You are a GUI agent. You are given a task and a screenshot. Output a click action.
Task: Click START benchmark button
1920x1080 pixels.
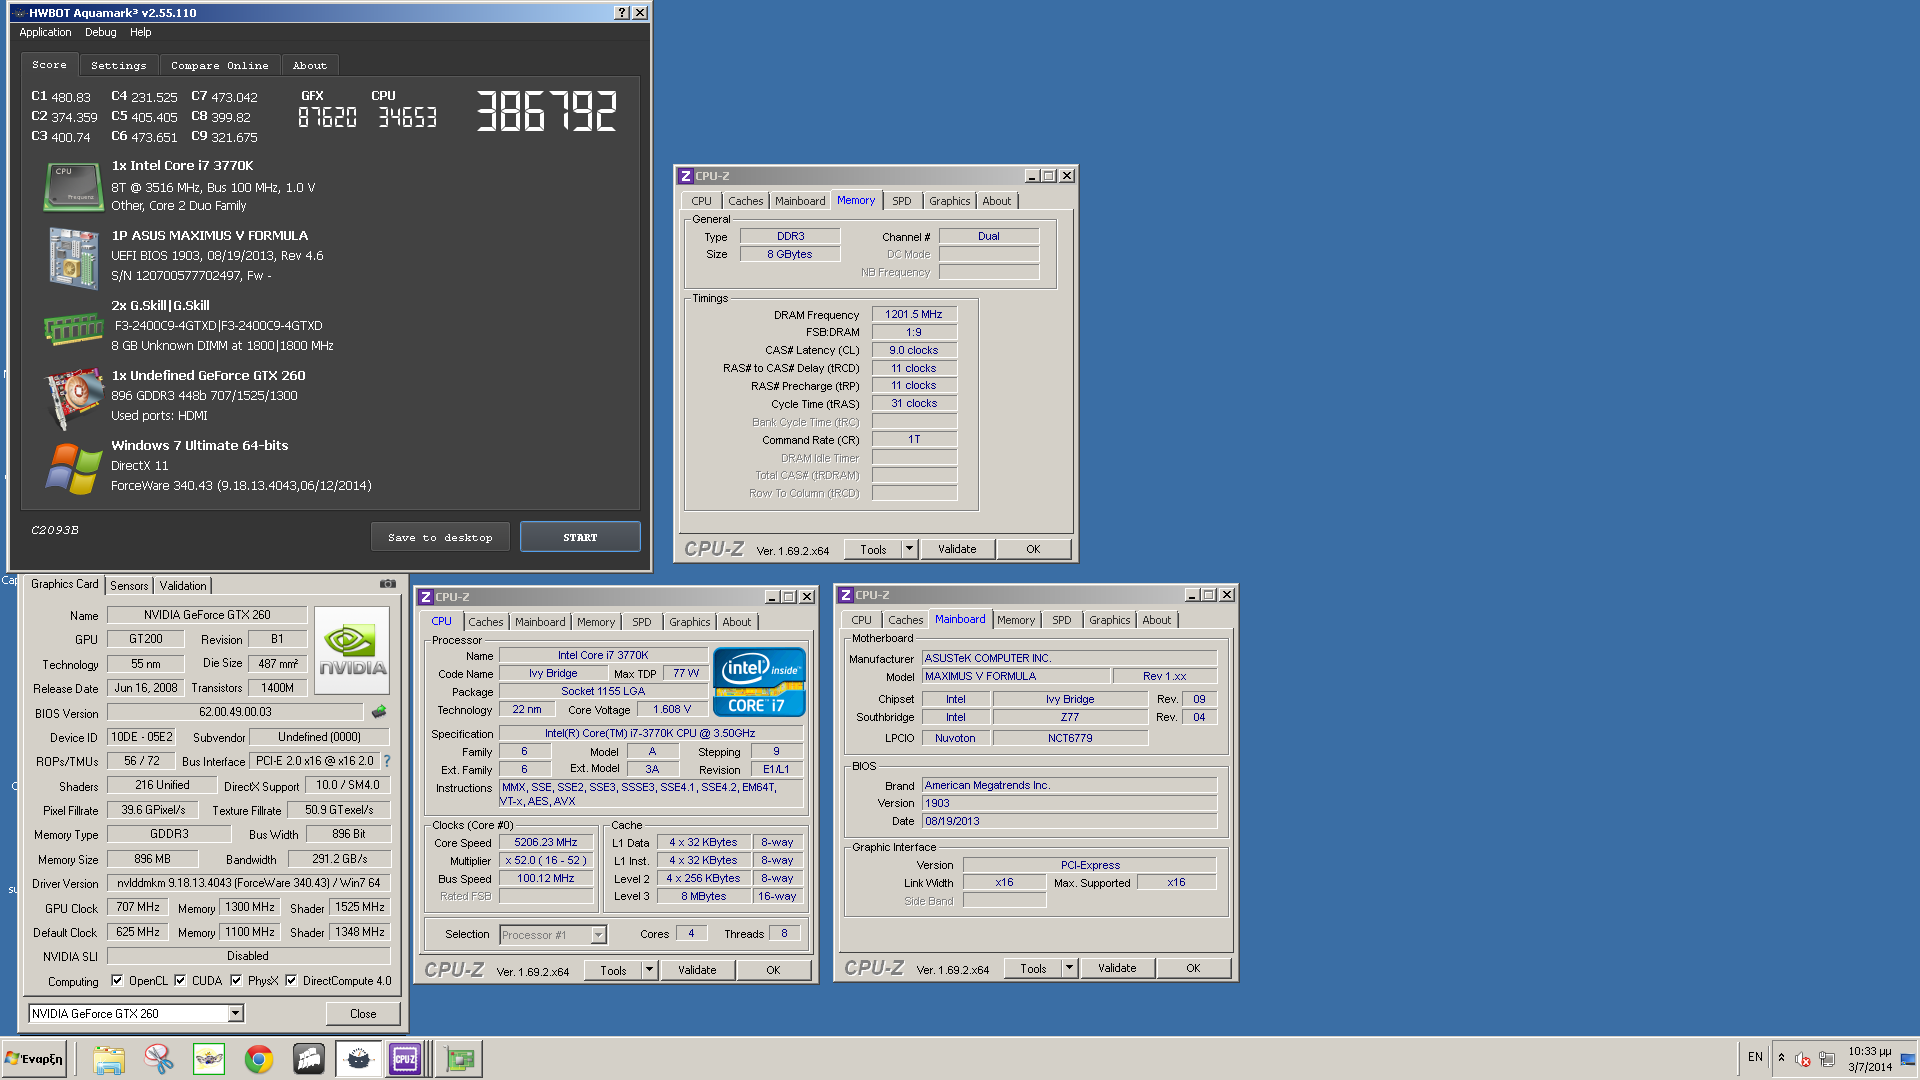tap(580, 537)
